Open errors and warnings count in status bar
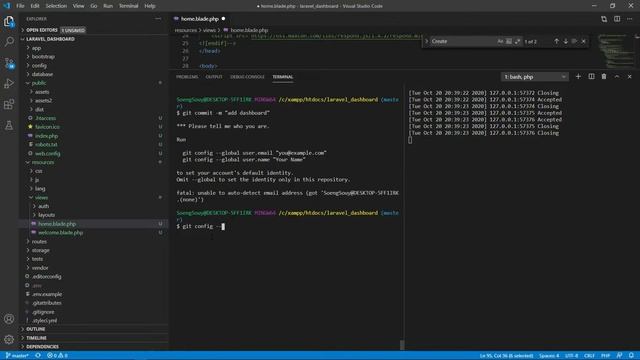The image size is (640, 360). pos(57,356)
